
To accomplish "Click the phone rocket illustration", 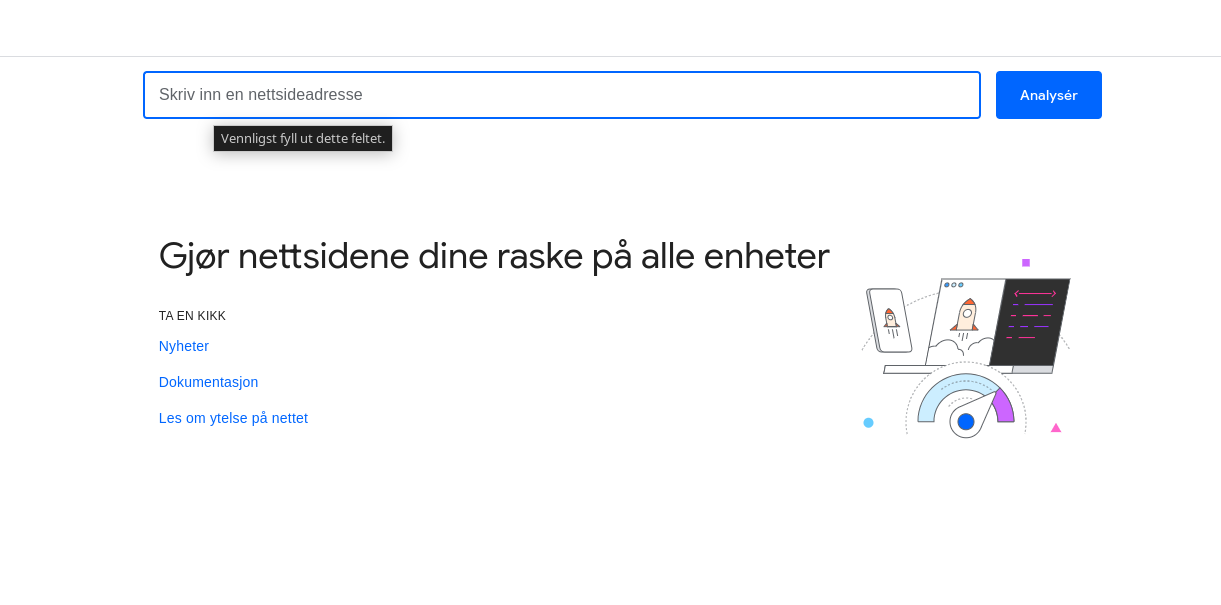I will coord(890,320).
